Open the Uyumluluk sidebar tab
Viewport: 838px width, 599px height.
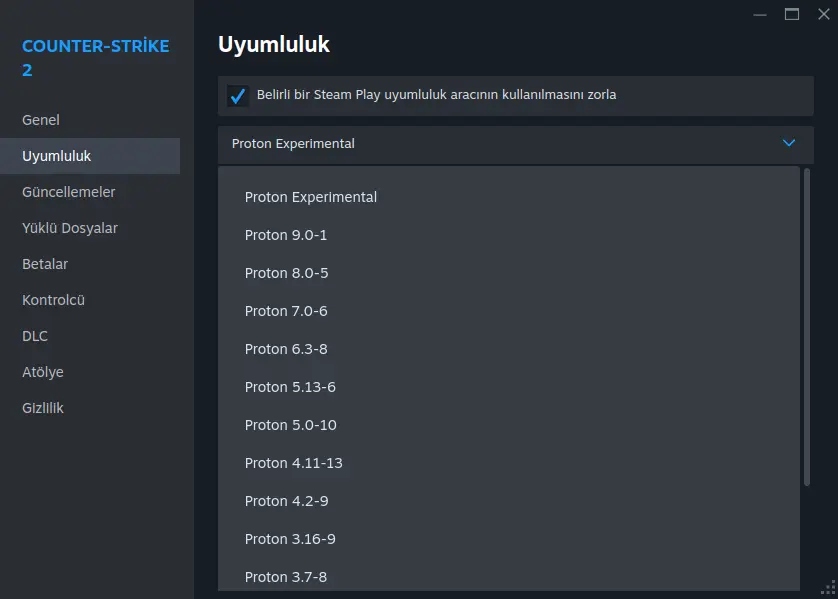pos(90,156)
